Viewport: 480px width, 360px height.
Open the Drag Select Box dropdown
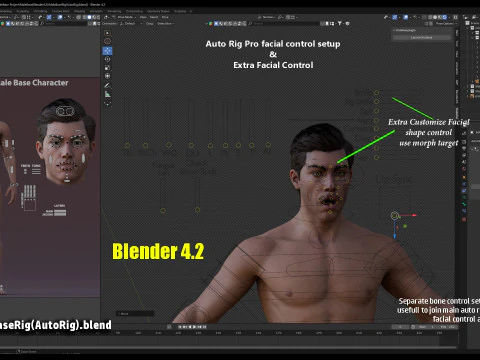pyautogui.click(x=166, y=23)
